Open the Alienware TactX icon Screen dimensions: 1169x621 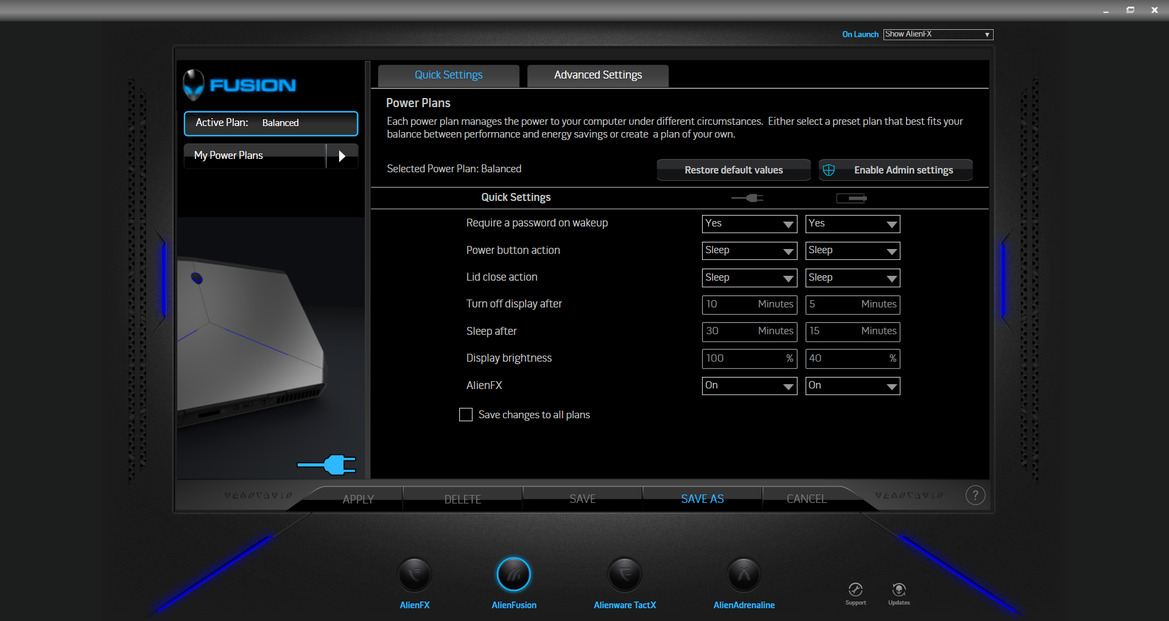pos(625,575)
